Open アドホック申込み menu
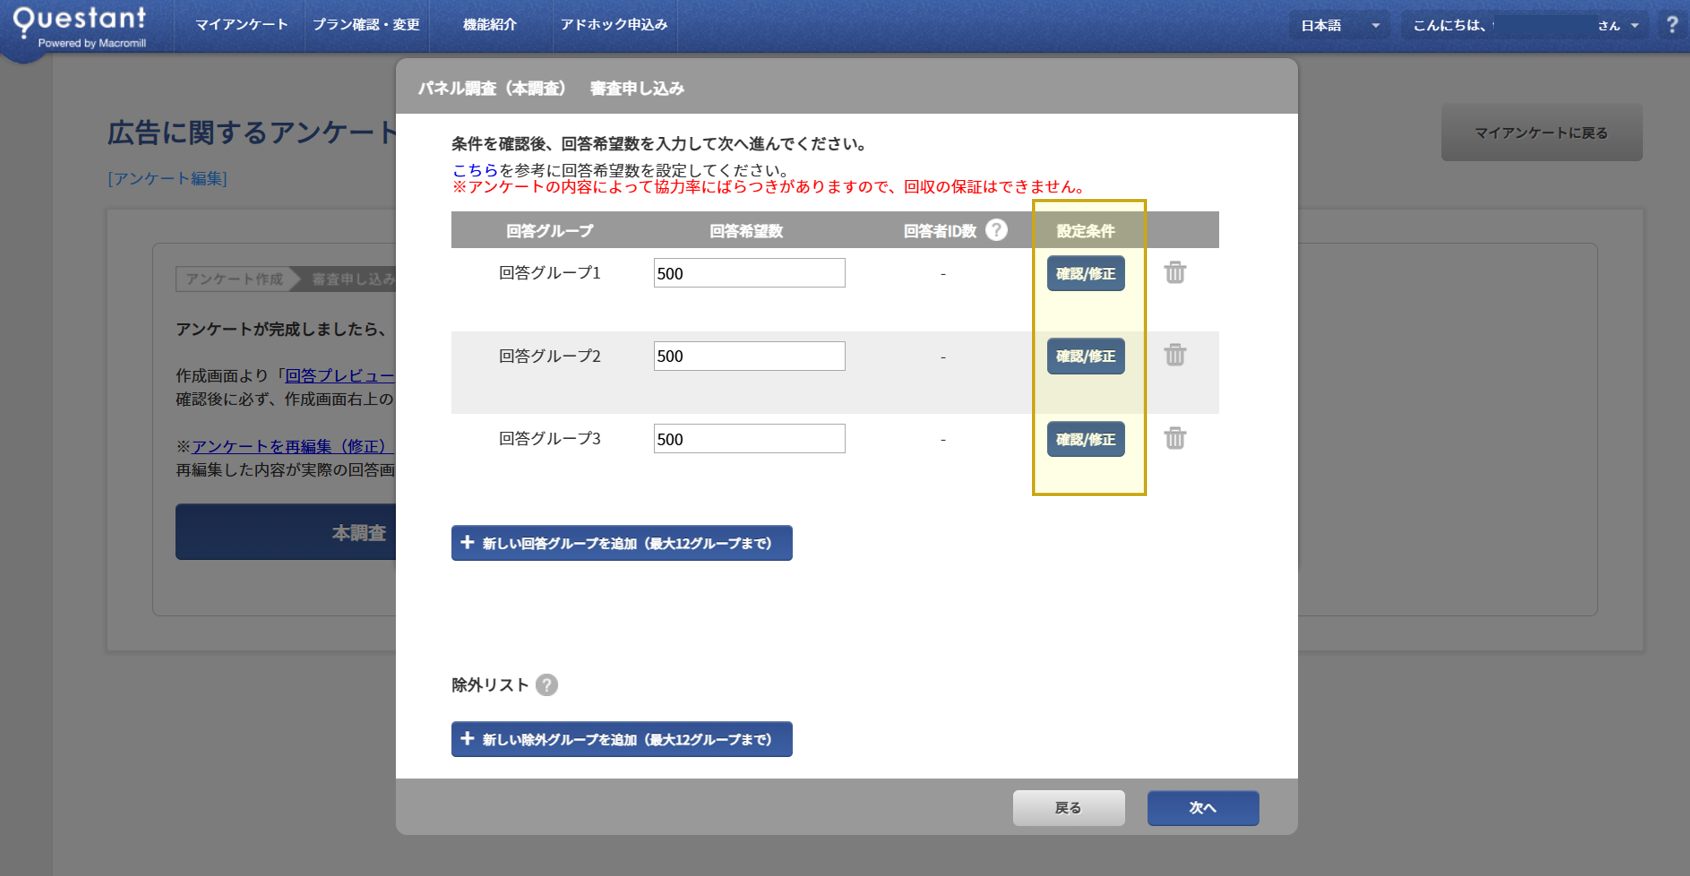This screenshot has width=1690, height=876. click(x=614, y=25)
